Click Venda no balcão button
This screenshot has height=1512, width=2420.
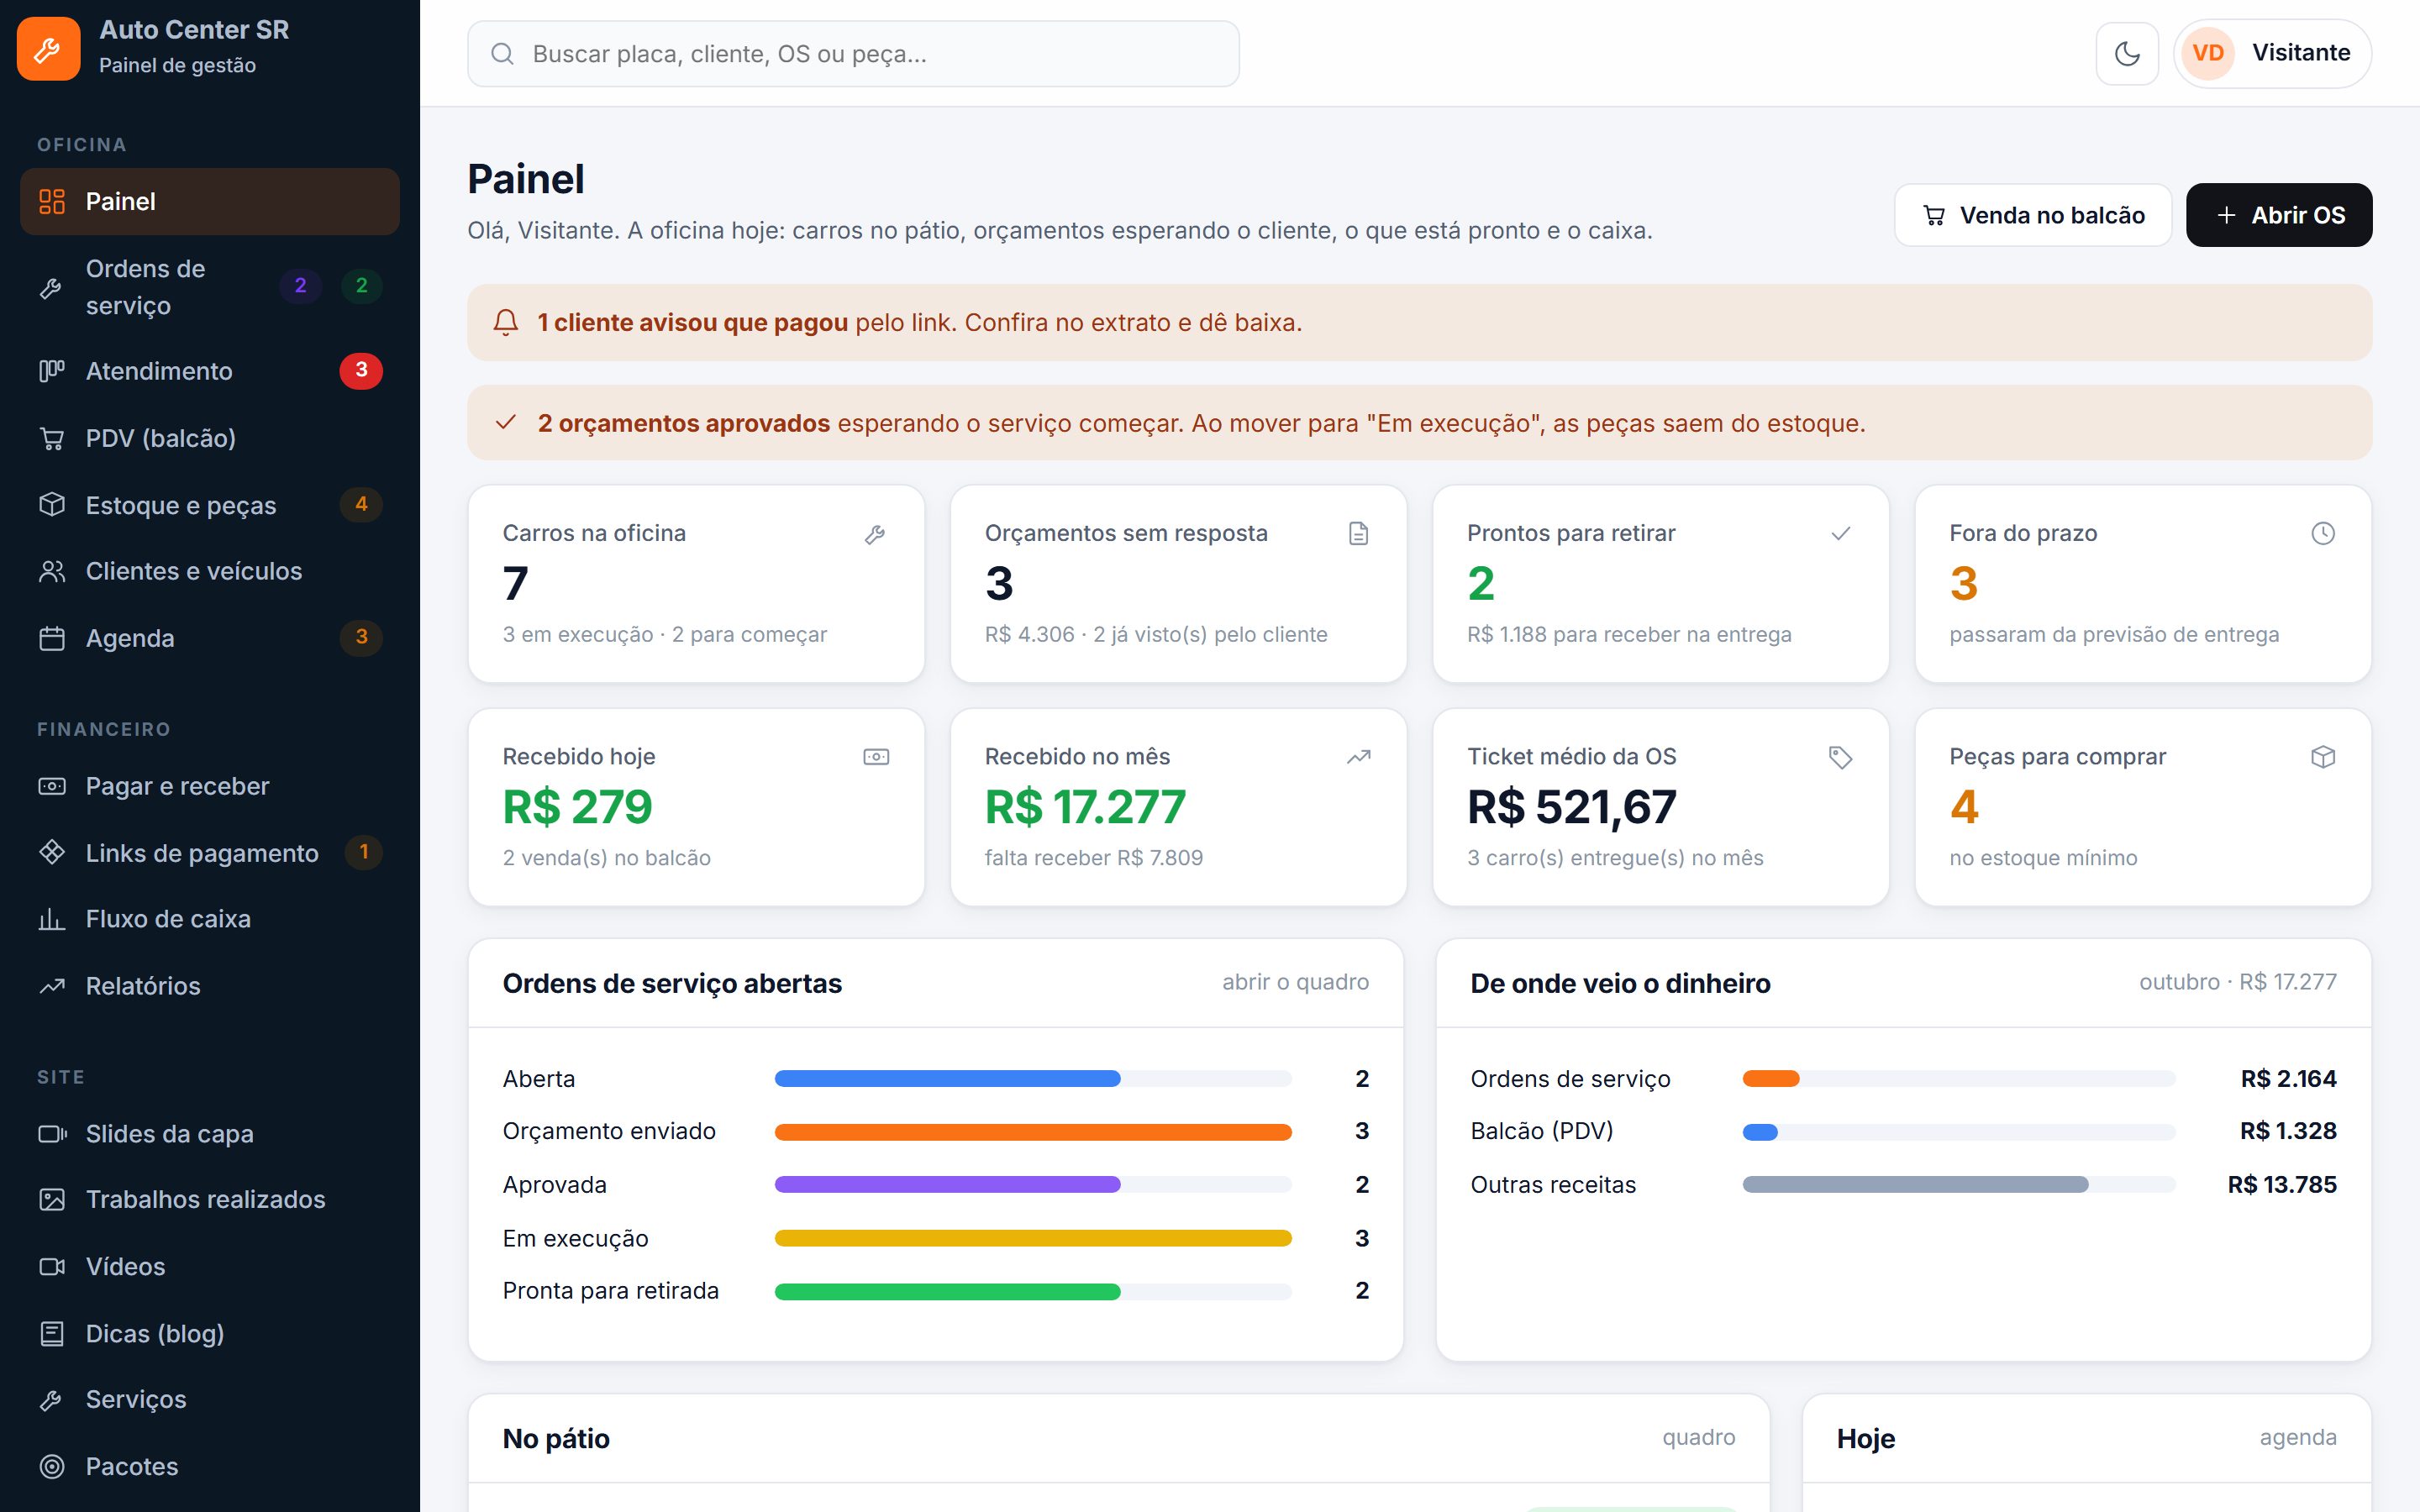(2032, 215)
